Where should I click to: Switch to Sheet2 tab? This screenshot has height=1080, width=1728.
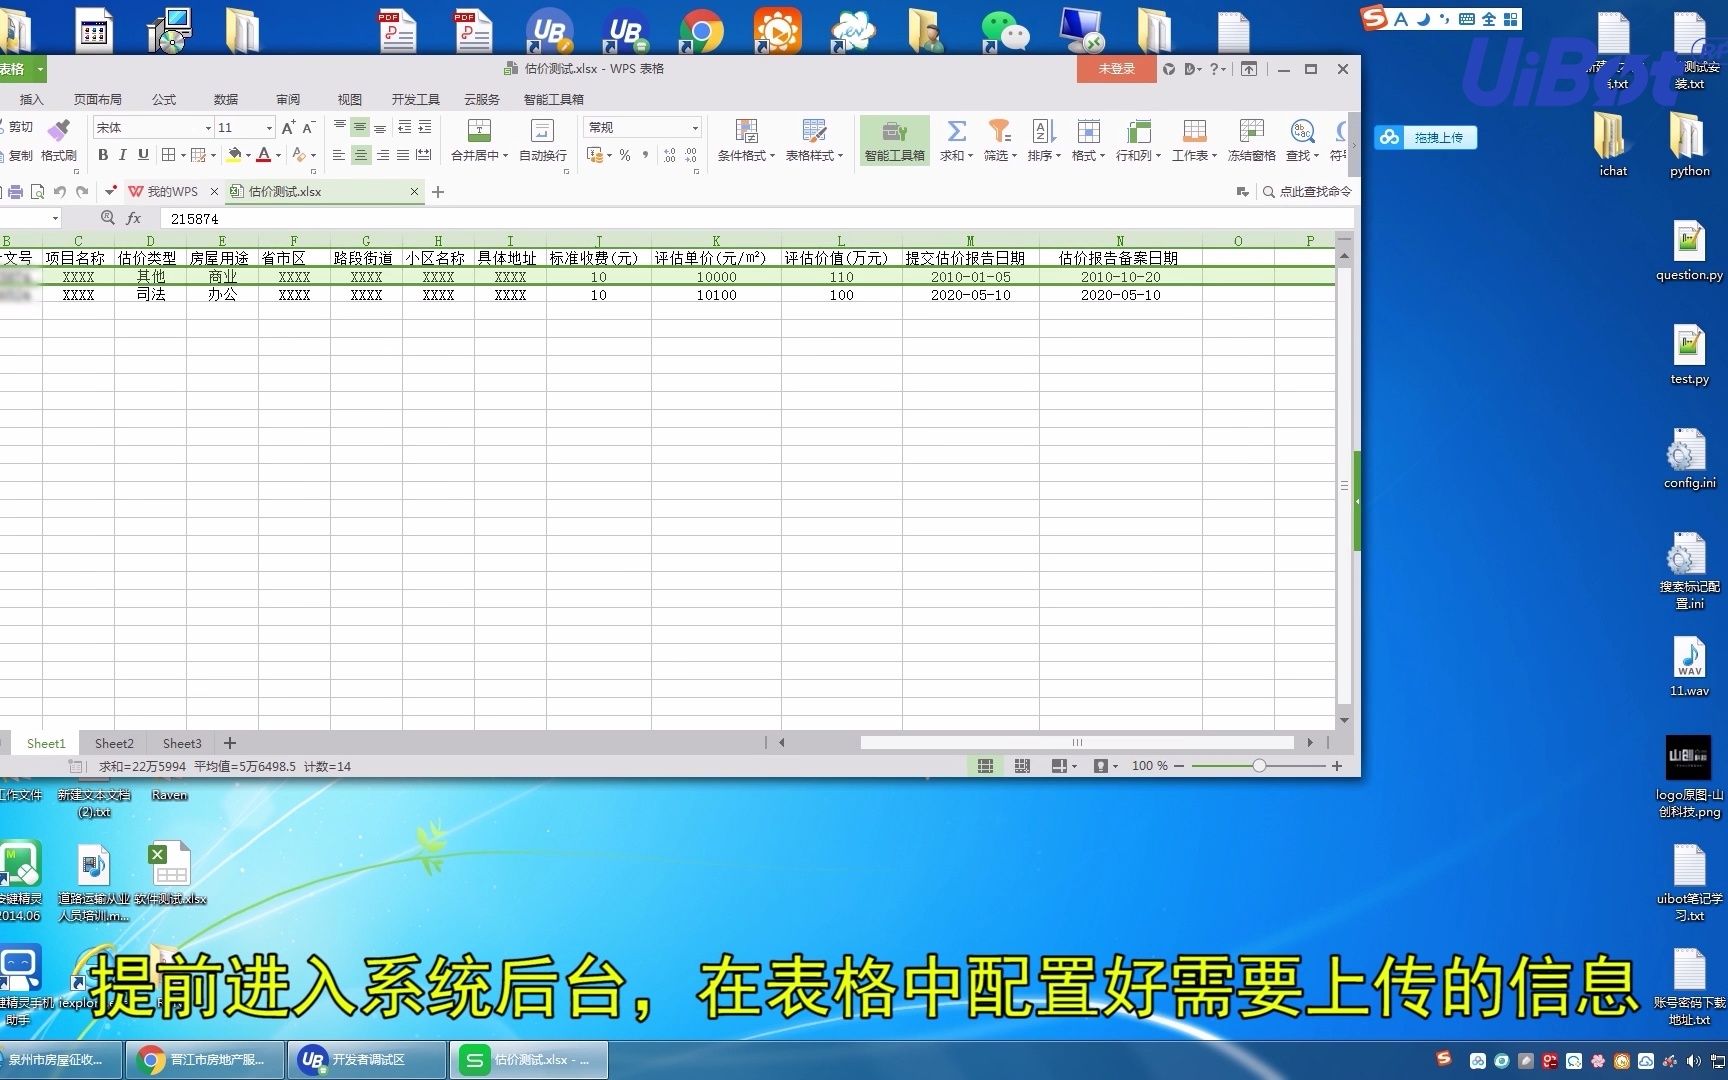(113, 743)
